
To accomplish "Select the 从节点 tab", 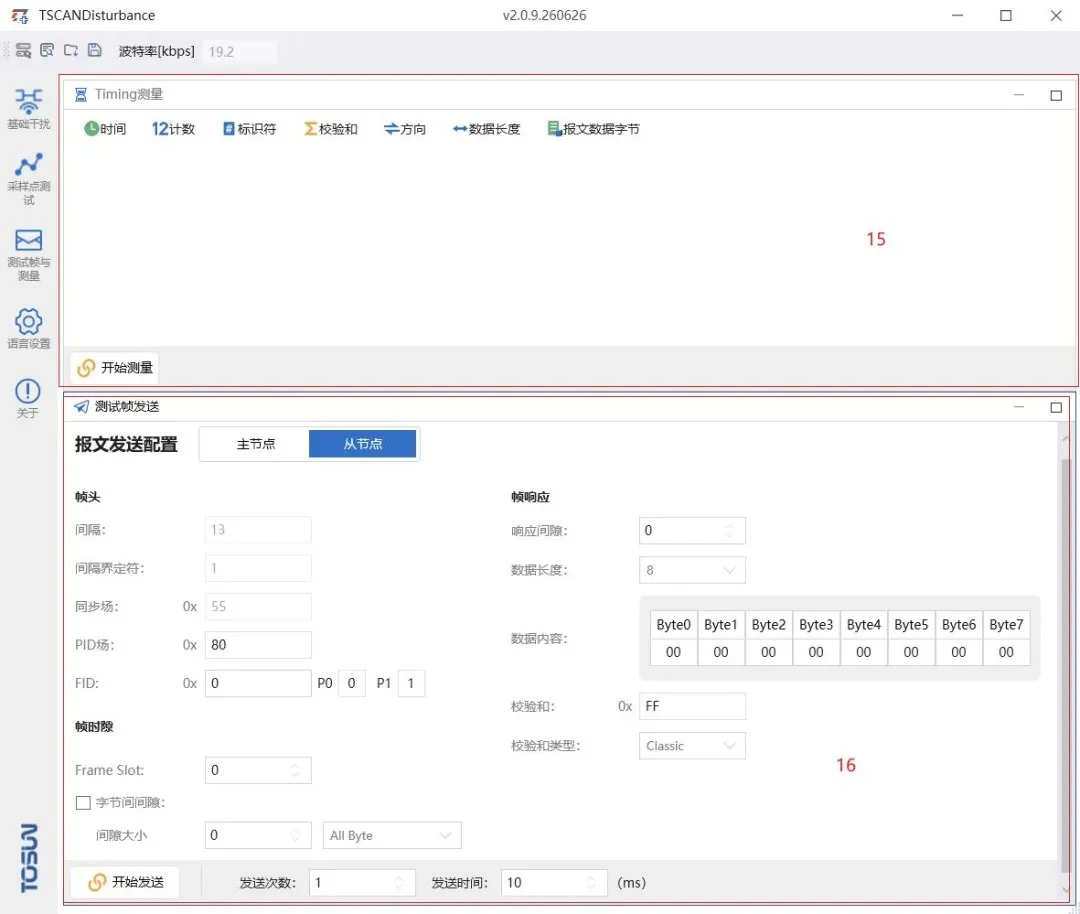I will tap(362, 444).
